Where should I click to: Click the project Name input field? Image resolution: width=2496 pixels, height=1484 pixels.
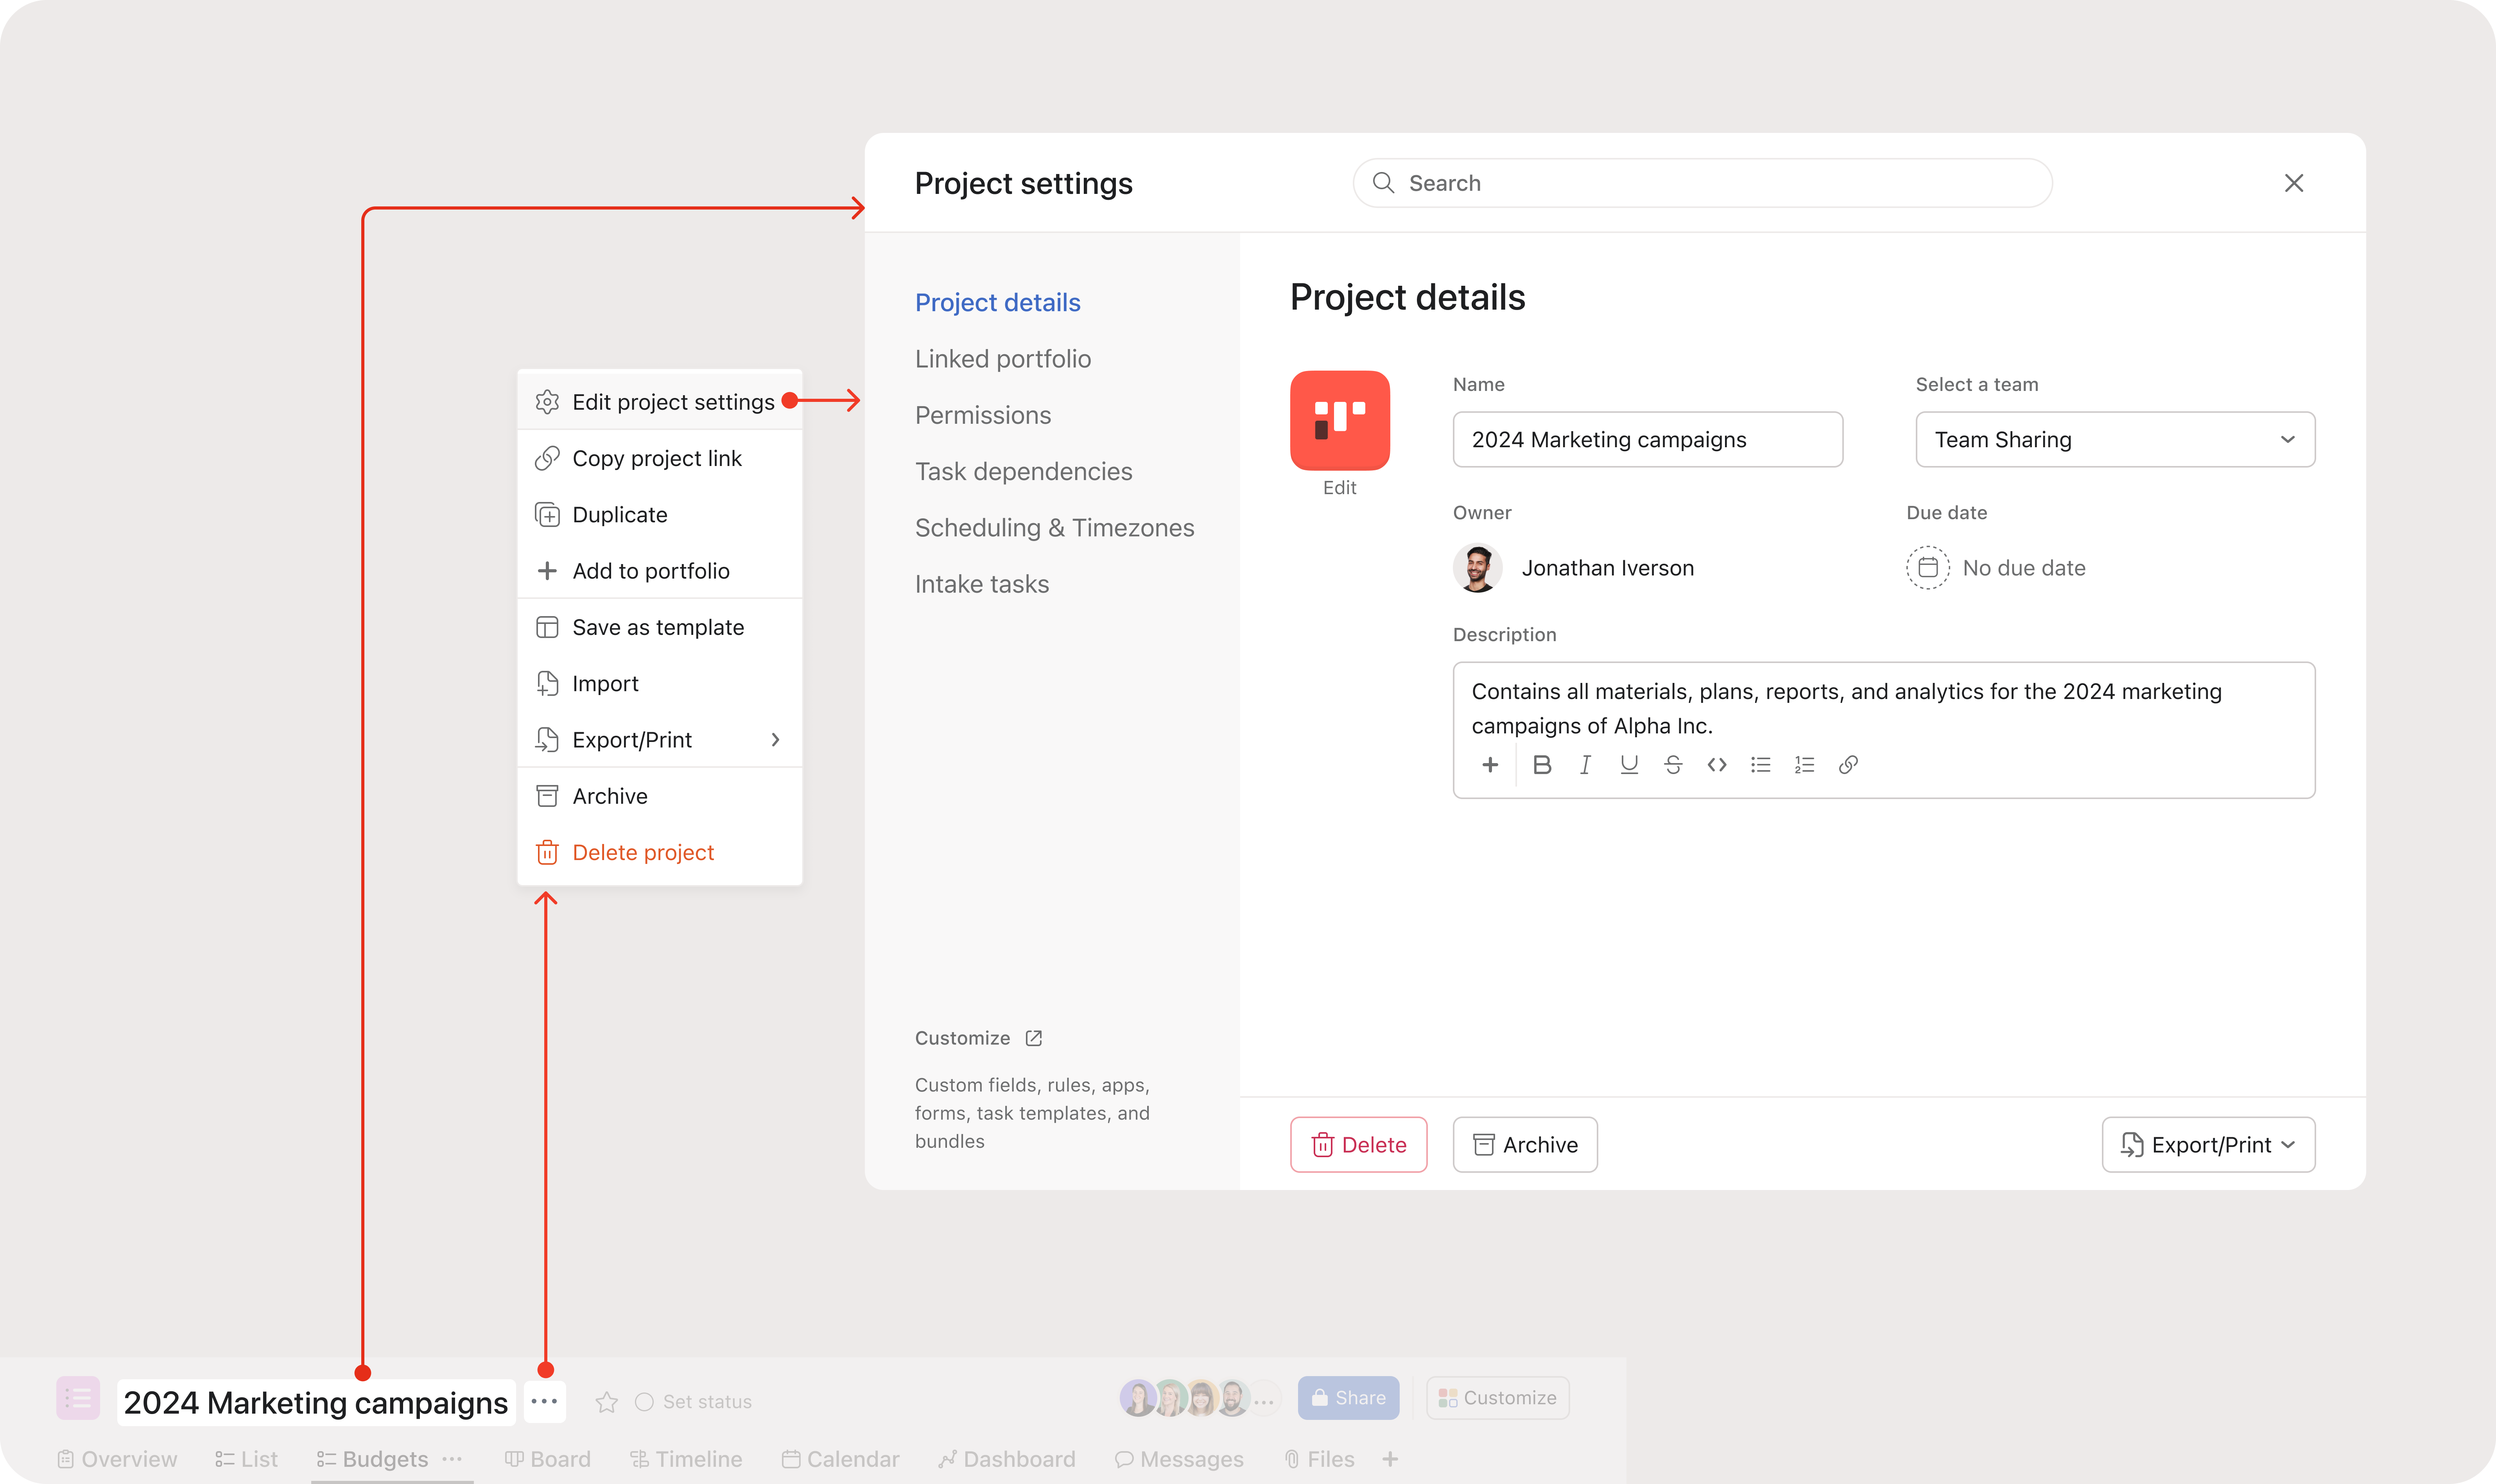tap(1647, 439)
